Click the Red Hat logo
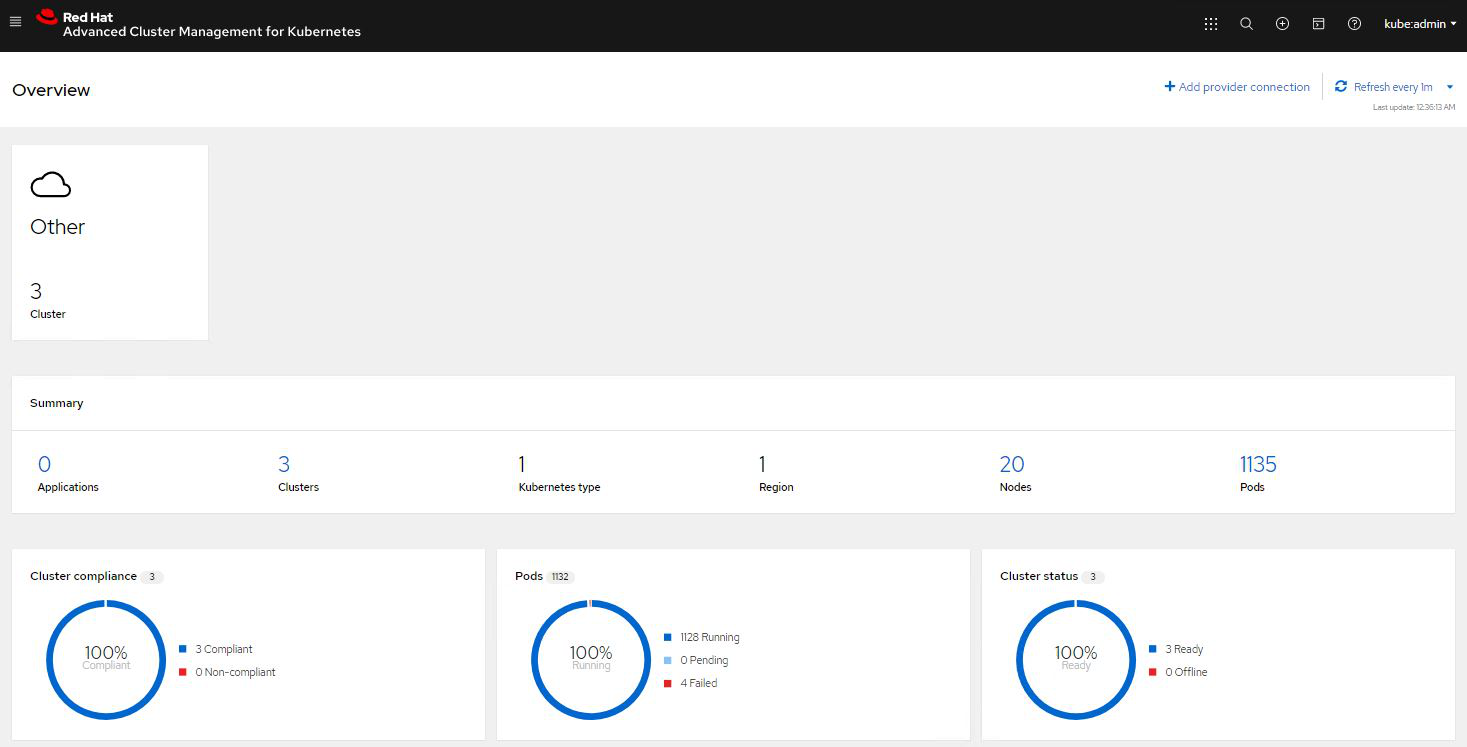This screenshot has height=747, width=1467. [47, 17]
